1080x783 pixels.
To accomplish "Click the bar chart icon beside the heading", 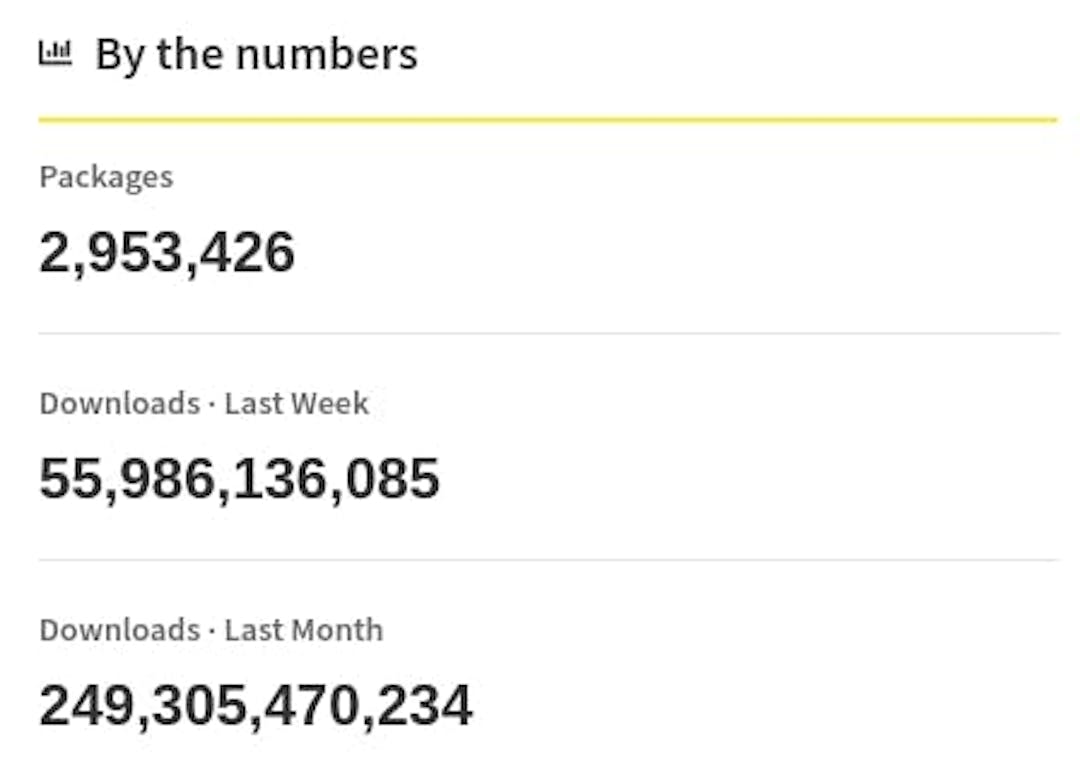I will tap(55, 52).
